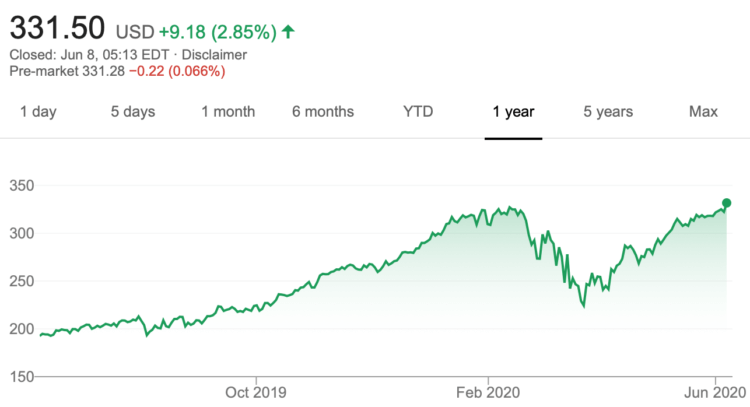This screenshot has width=750, height=407.
Task: Select the 6 months range tab
Action: pos(323,111)
